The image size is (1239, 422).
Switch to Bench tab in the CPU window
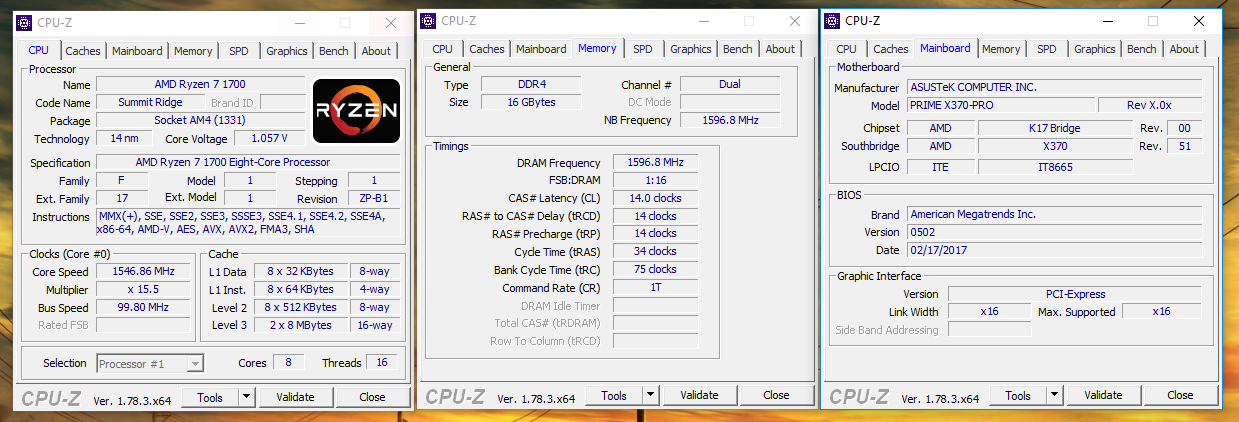[x=334, y=51]
